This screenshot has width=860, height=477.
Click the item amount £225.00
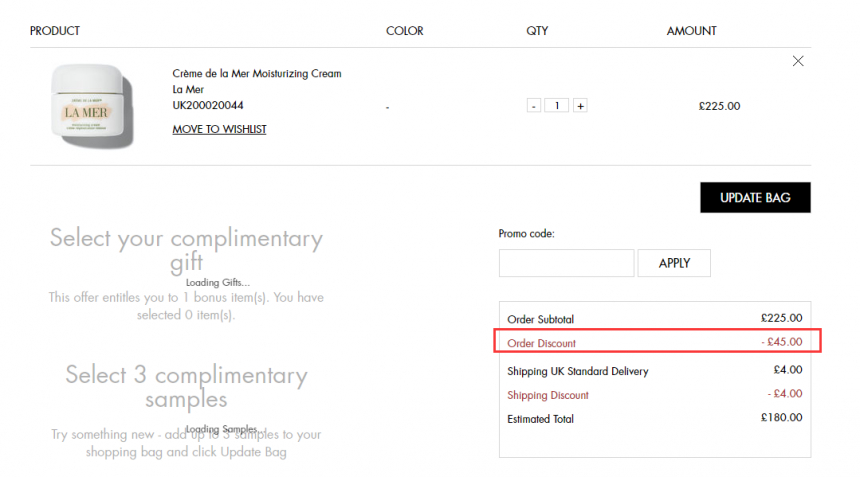719,106
